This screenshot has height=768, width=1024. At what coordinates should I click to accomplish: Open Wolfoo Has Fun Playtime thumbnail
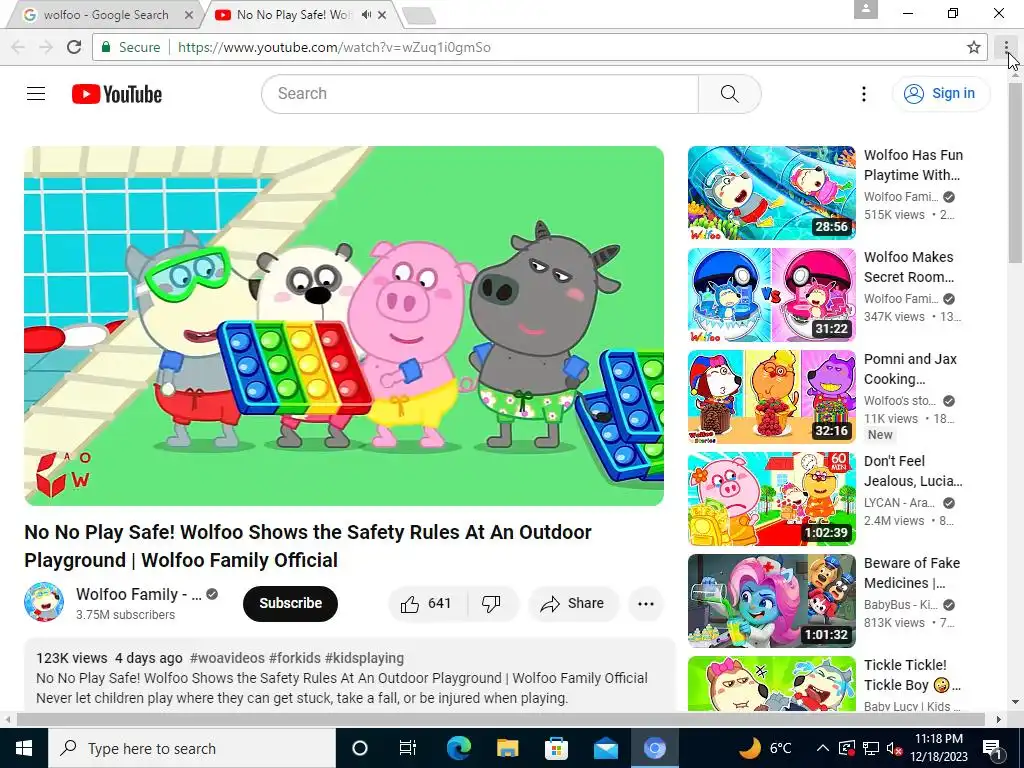(771, 193)
